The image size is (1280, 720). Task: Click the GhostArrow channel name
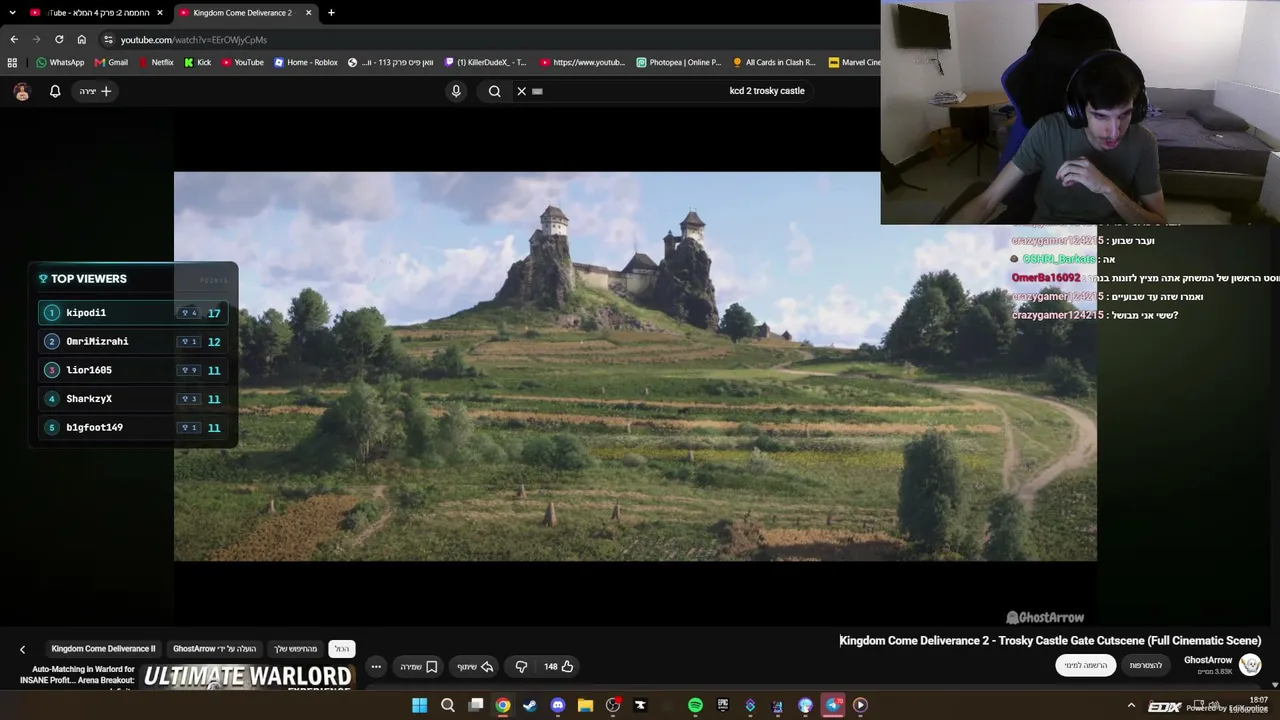1208,660
